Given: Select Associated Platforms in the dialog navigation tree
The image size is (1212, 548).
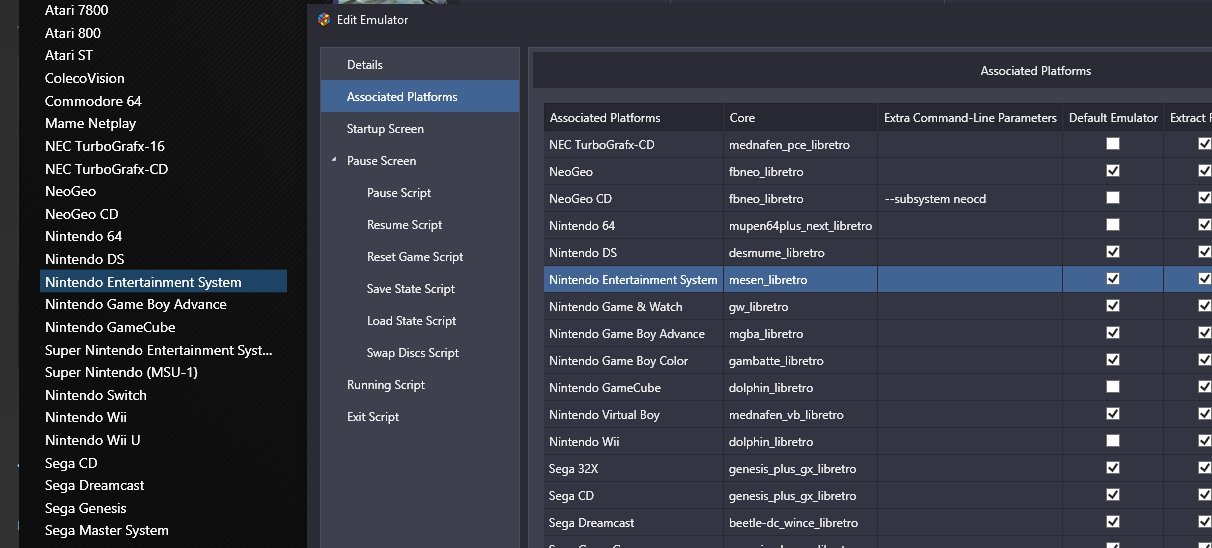Looking at the screenshot, I should pos(420,96).
